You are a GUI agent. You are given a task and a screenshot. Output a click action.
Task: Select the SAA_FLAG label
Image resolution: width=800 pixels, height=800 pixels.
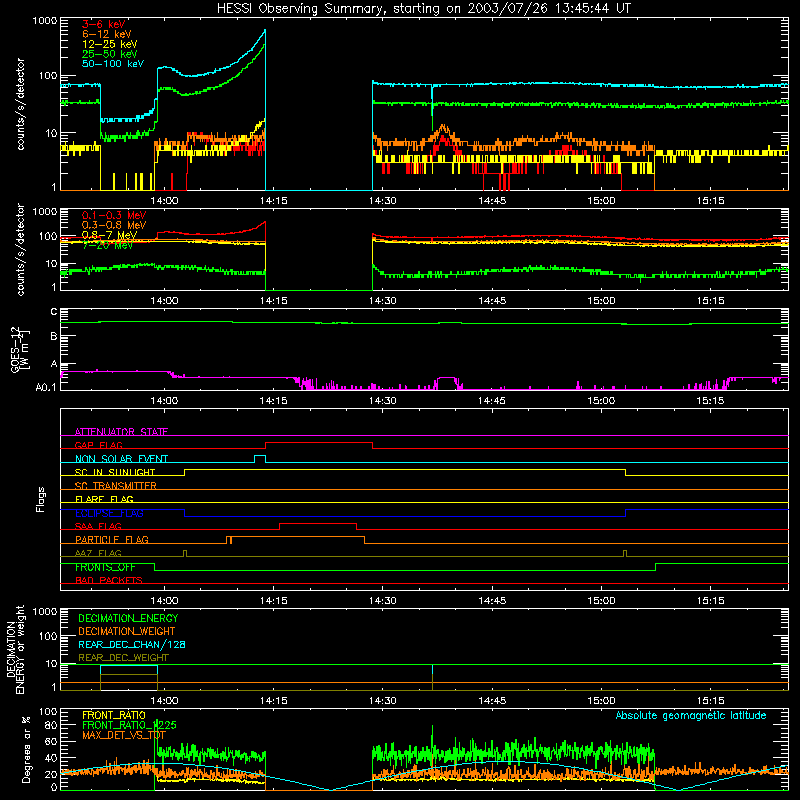[x=98, y=526]
